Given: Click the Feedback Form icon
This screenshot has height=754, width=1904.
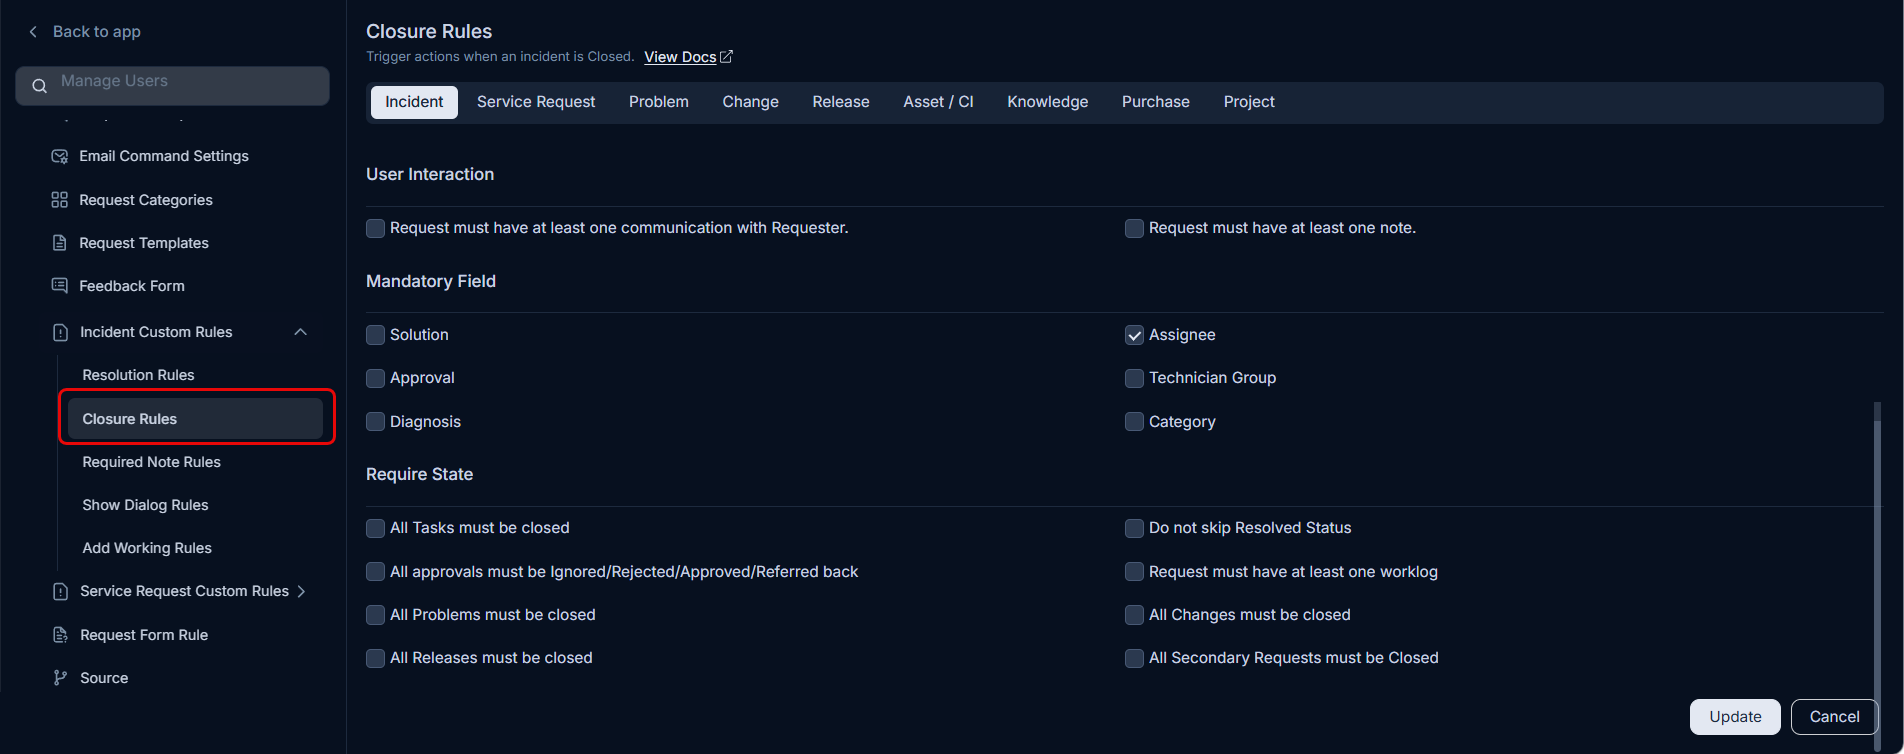Looking at the screenshot, I should pos(60,286).
